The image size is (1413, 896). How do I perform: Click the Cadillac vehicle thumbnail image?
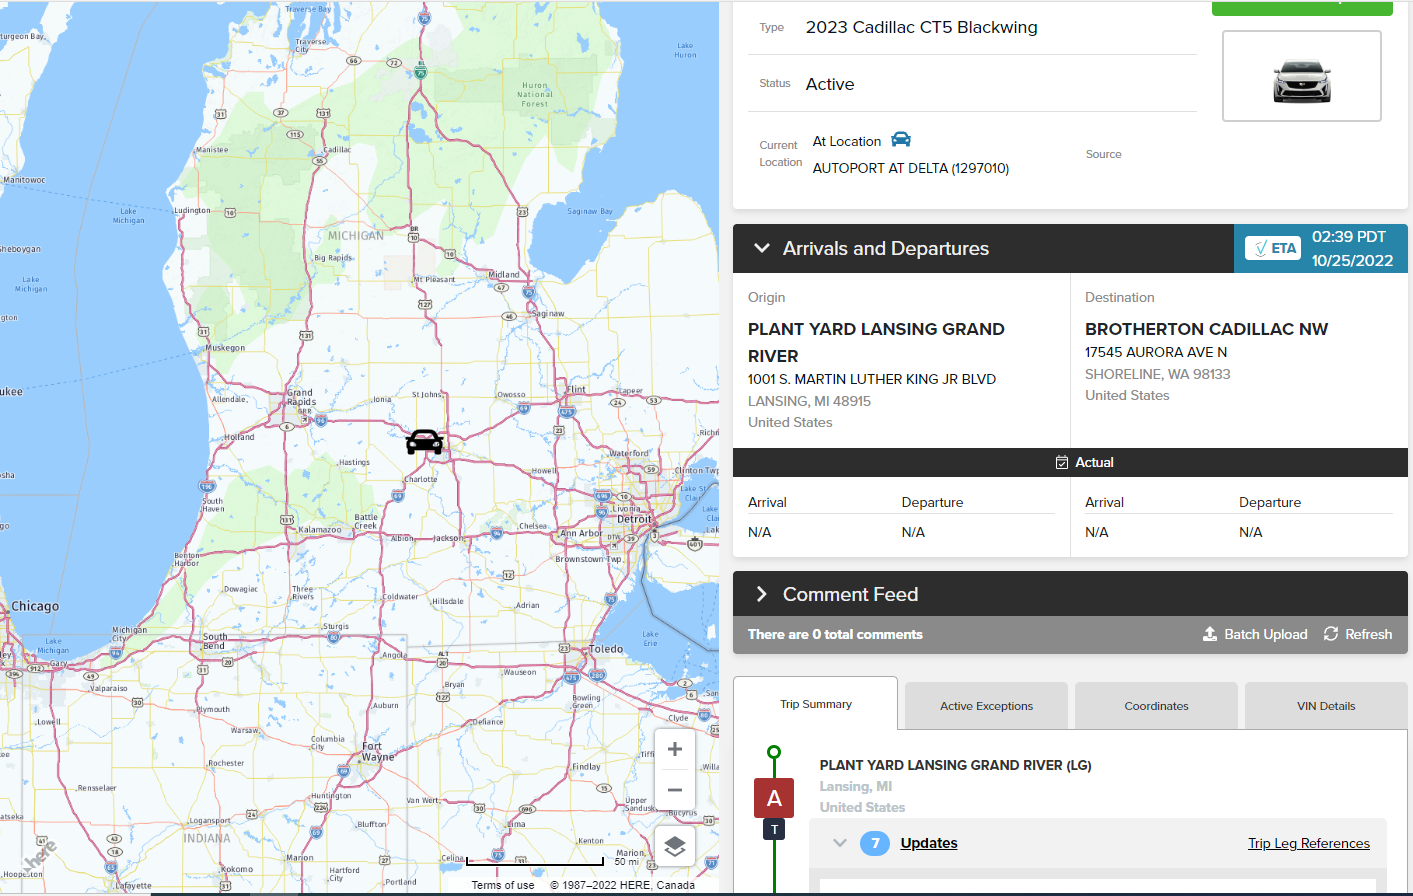(x=1301, y=77)
